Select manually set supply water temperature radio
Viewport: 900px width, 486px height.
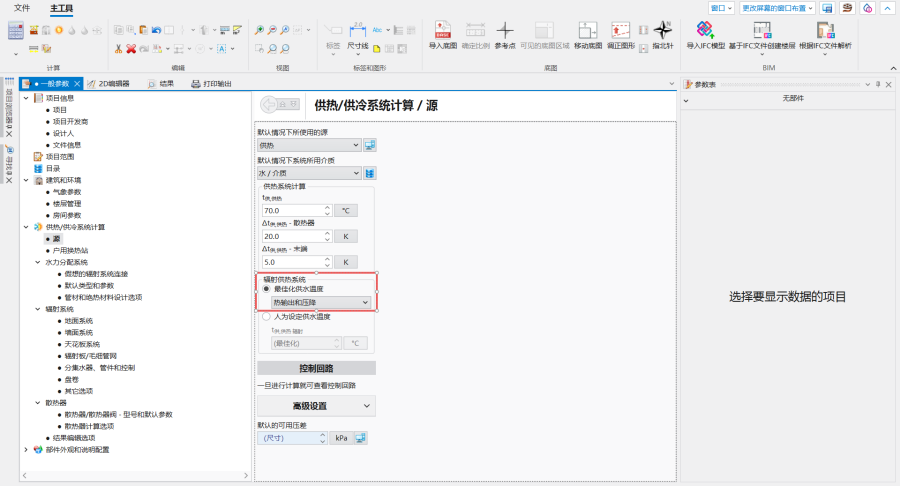(x=266, y=316)
